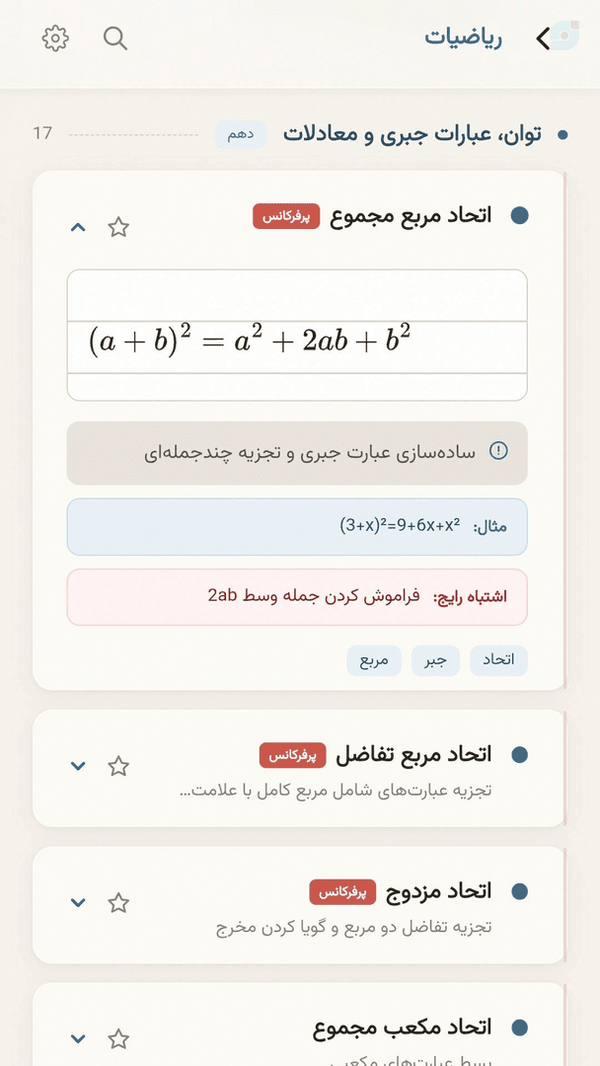Expand the اتحاد مربع تفاضل card
The height and width of the screenshot is (1066, 600).
(x=78, y=766)
